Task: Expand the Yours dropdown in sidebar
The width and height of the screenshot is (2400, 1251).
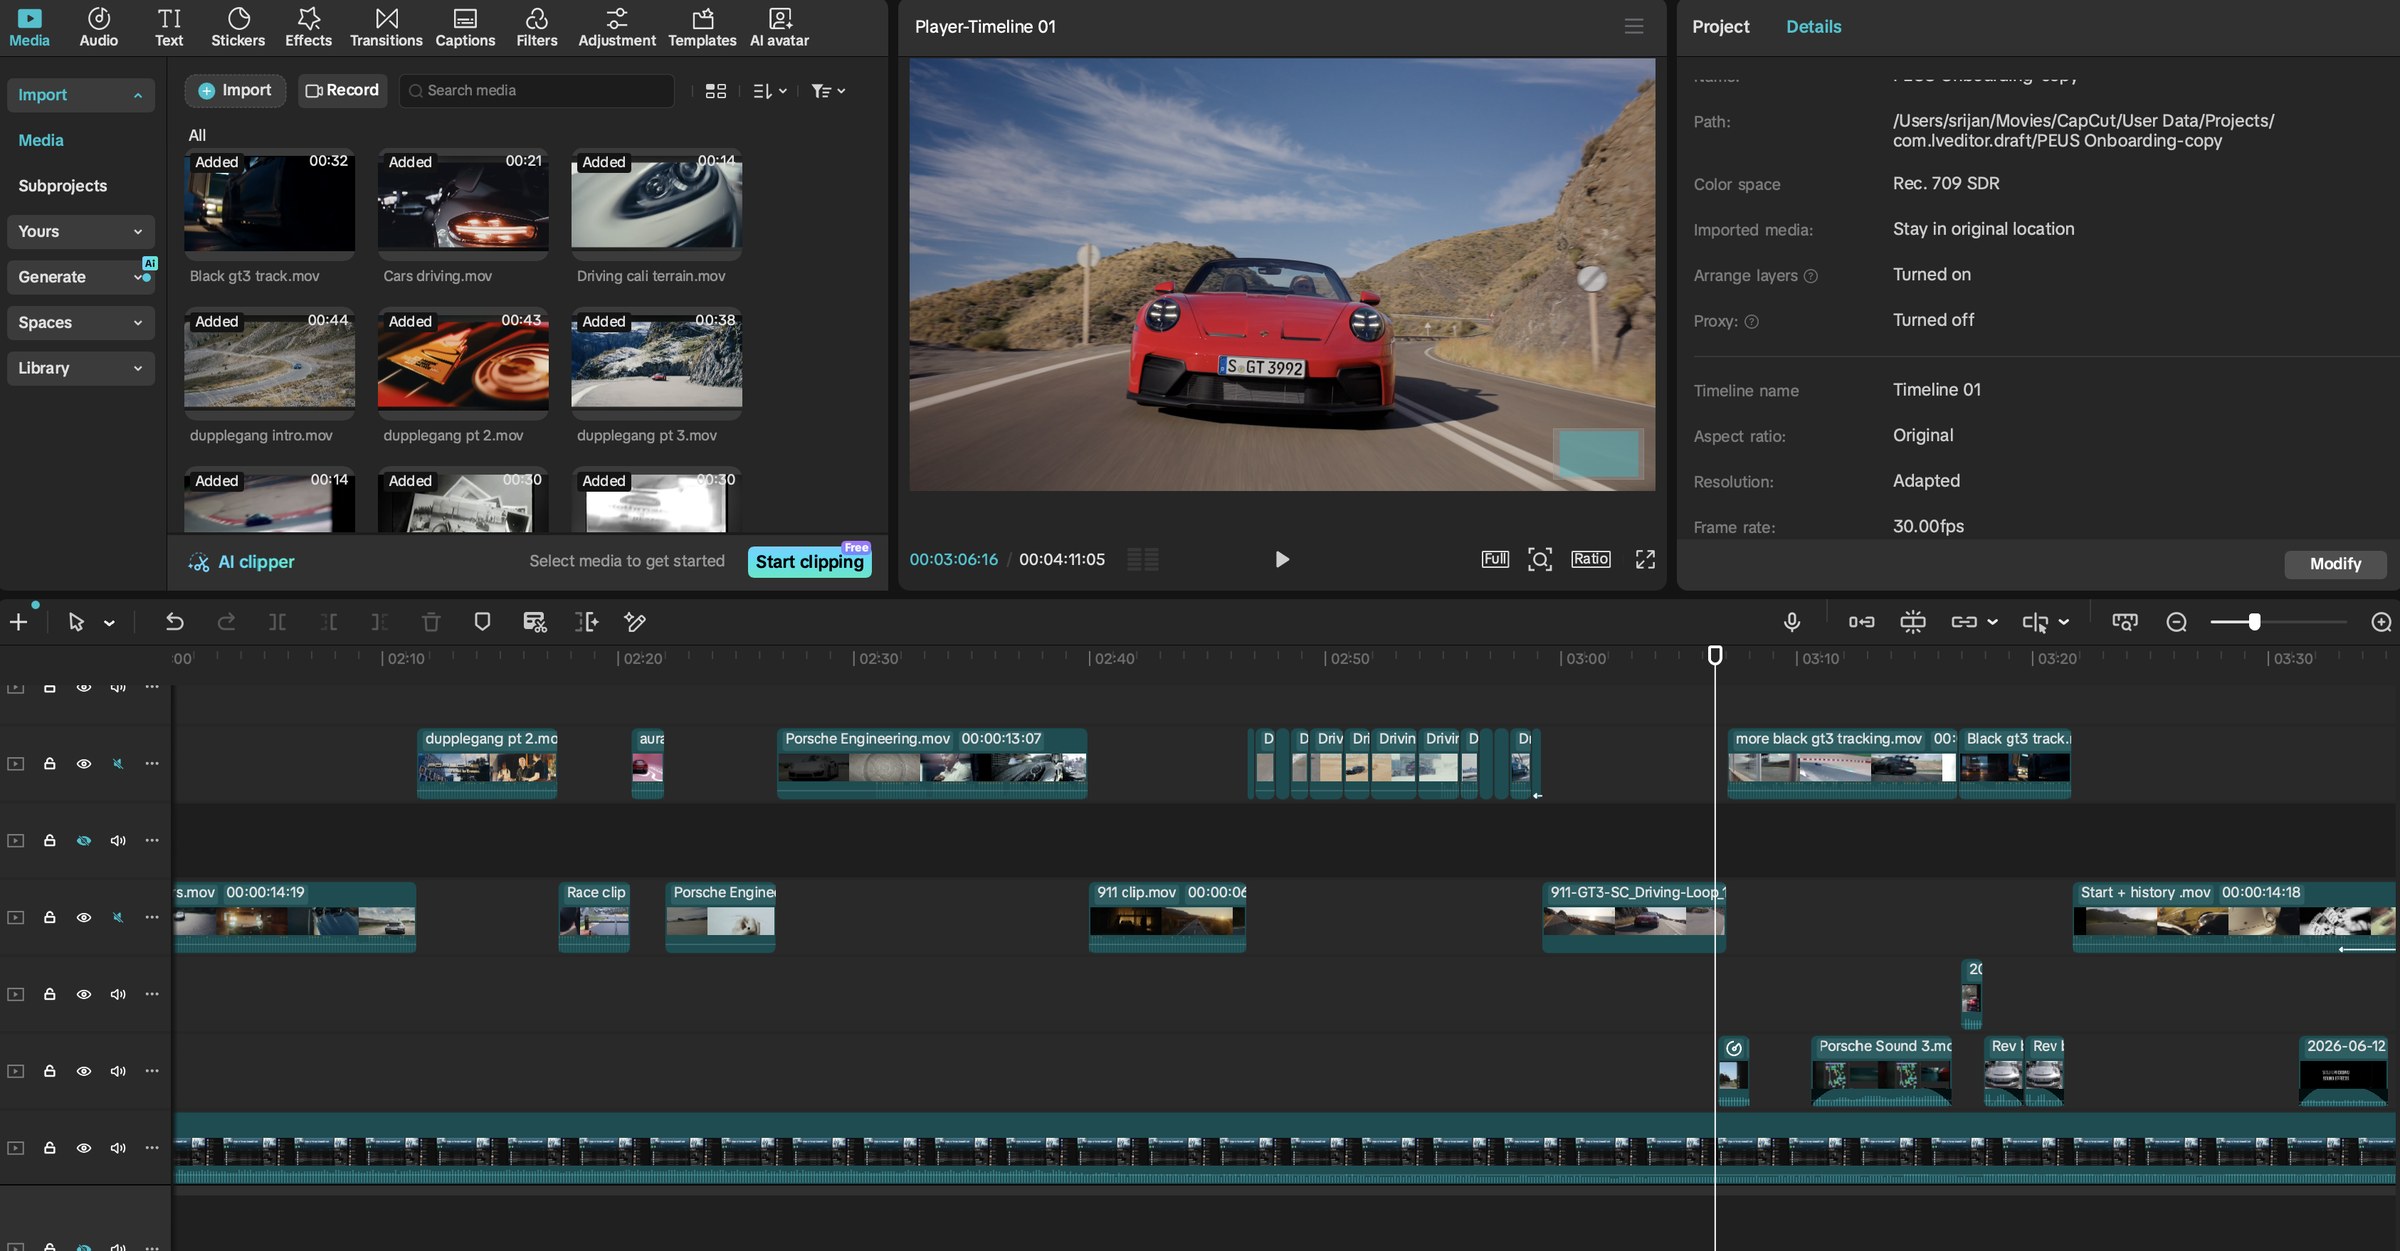Action: pos(80,231)
